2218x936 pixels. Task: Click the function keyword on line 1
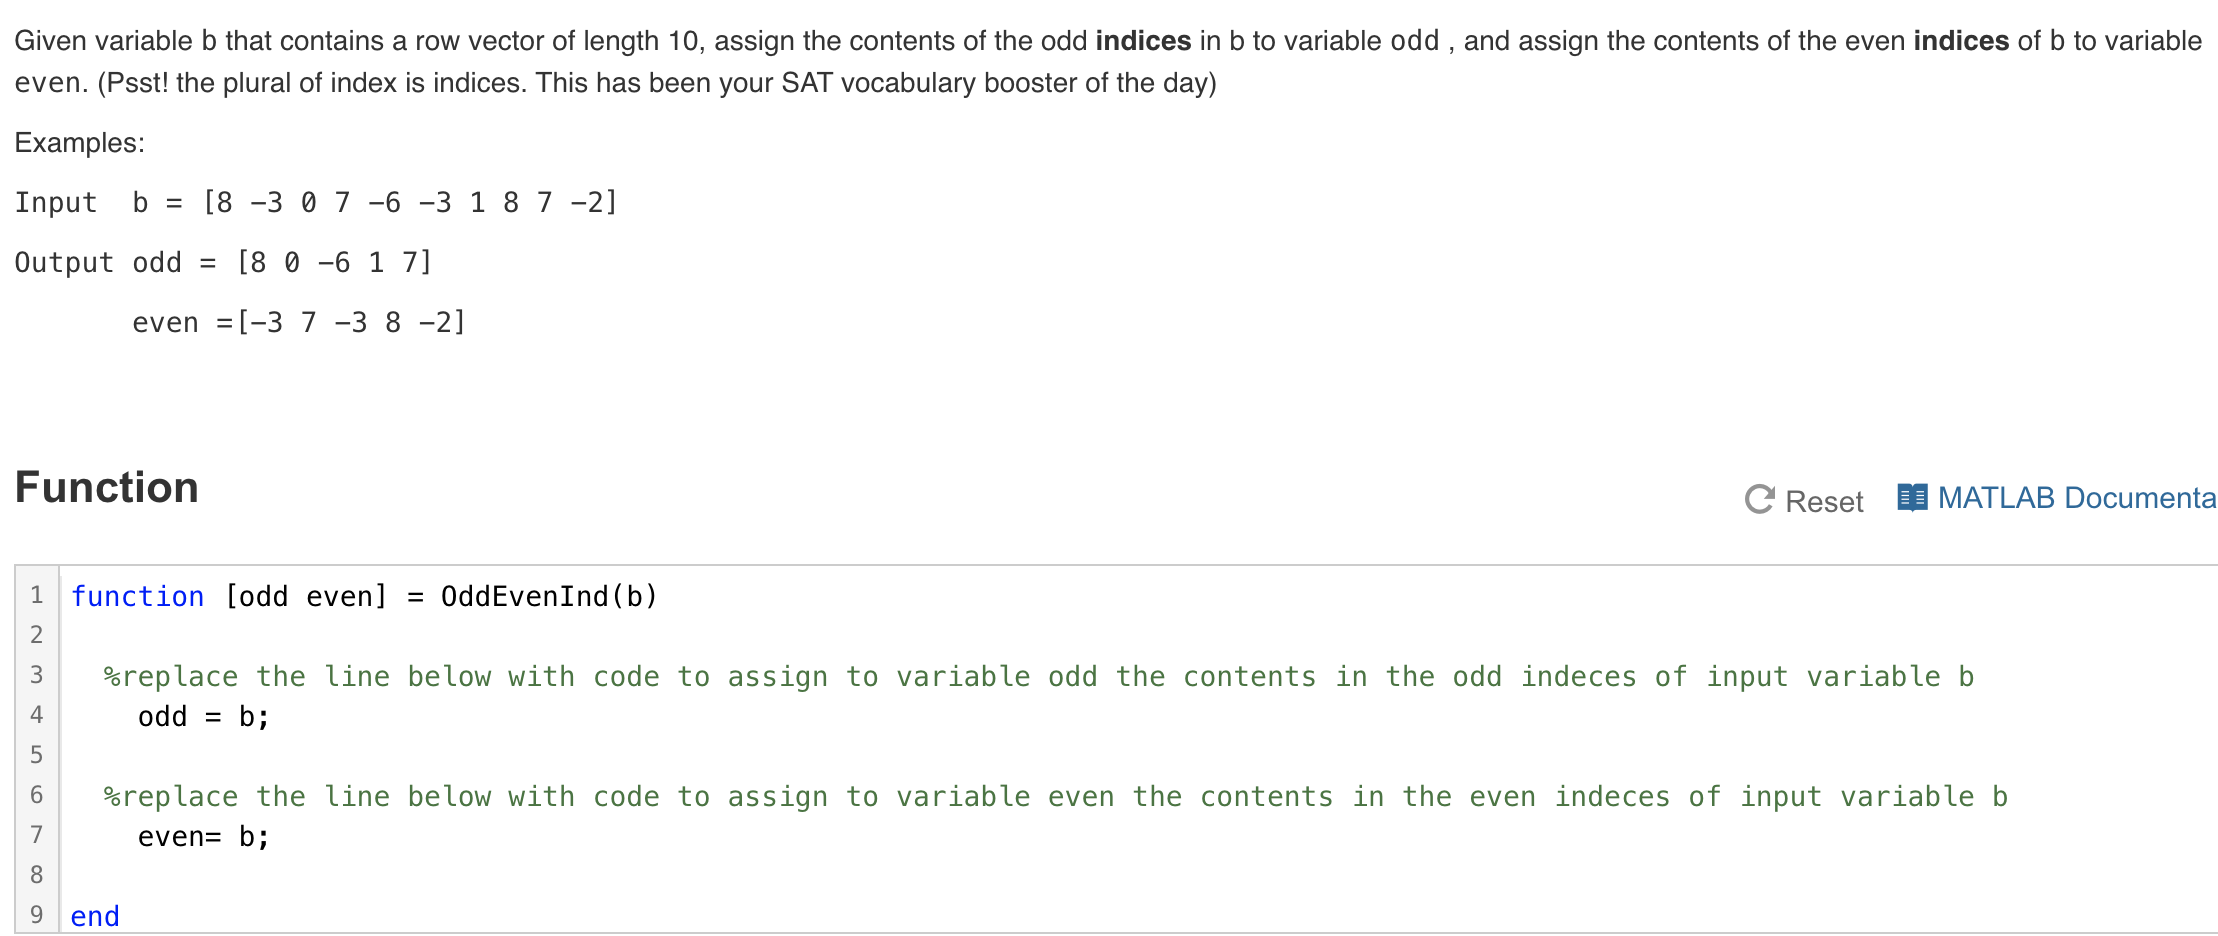click(x=138, y=596)
